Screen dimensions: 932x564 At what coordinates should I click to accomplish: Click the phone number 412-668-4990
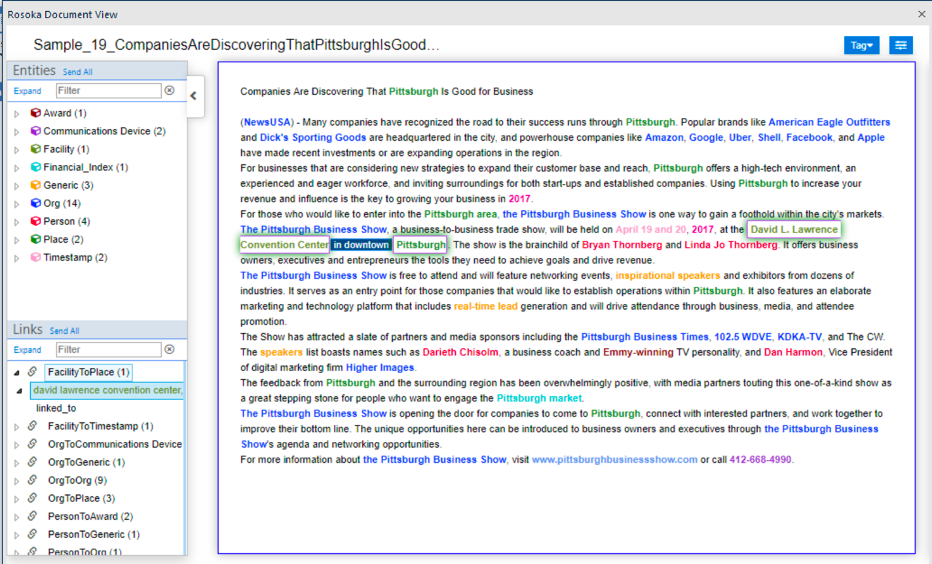coord(760,459)
